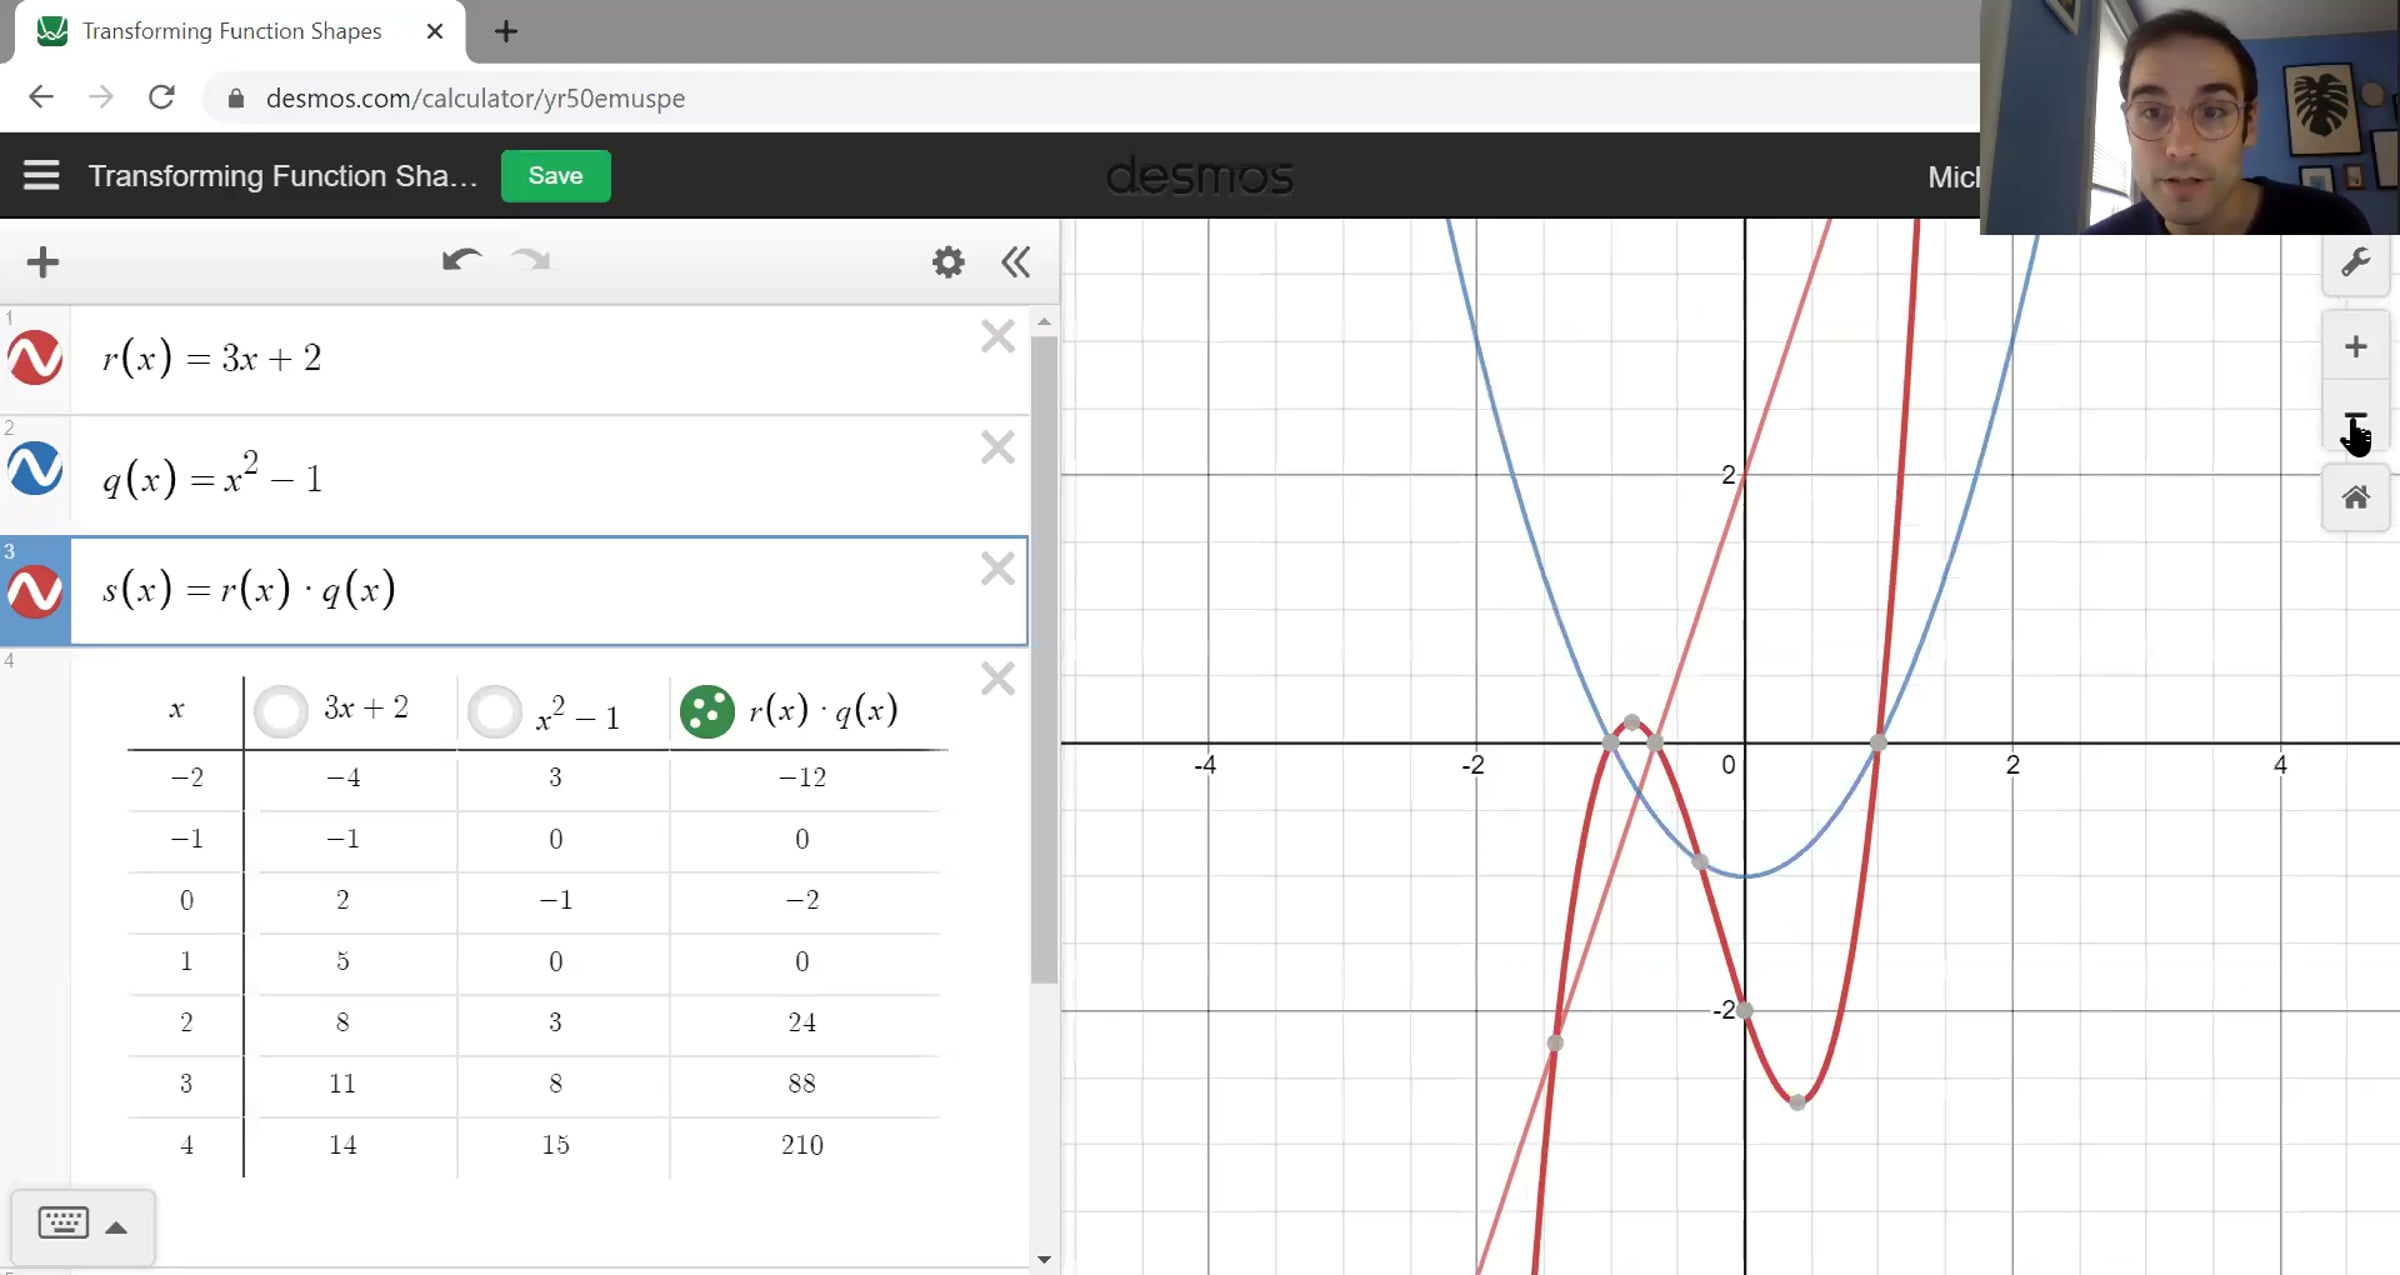
Task: Open a new browser tab
Action: (x=506, y=31)
